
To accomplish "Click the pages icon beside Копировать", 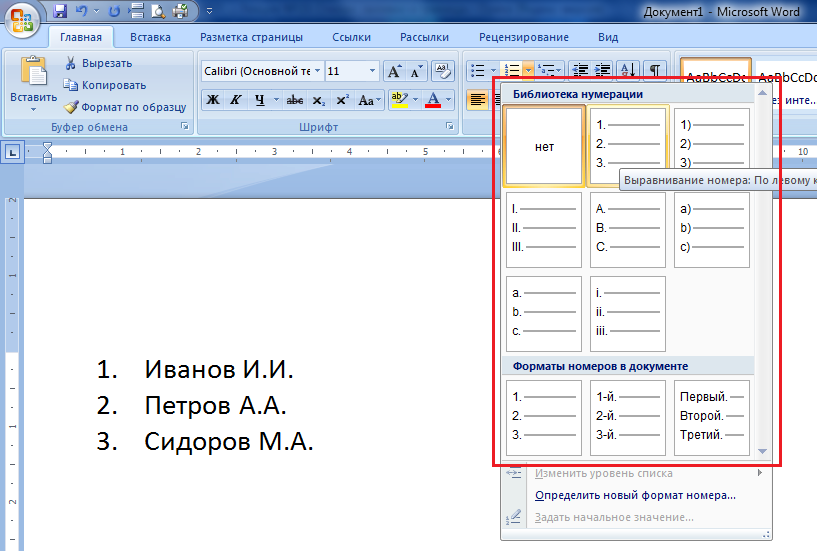I will (70, 85).
